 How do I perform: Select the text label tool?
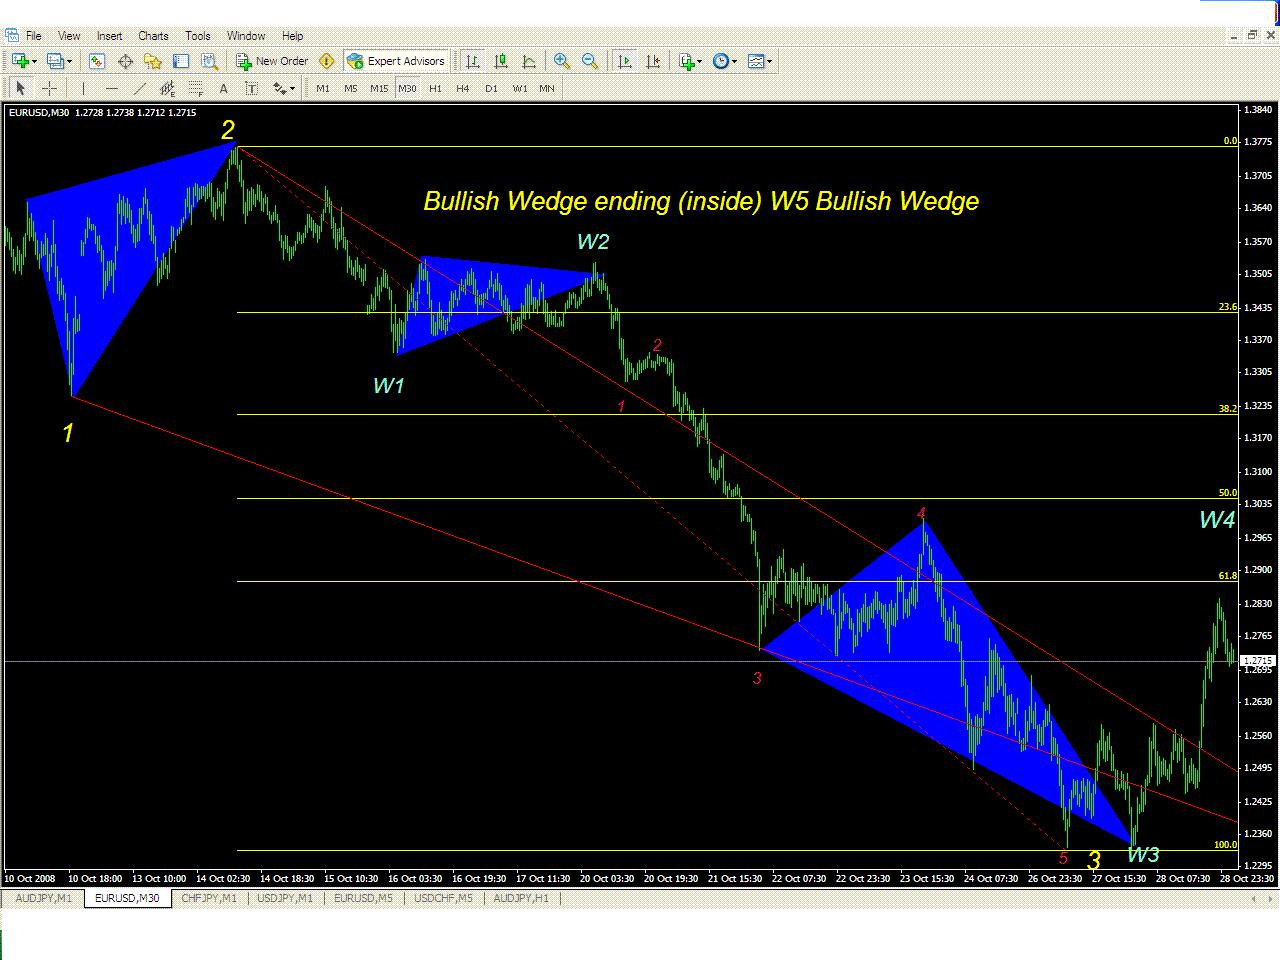pos(252,88)
